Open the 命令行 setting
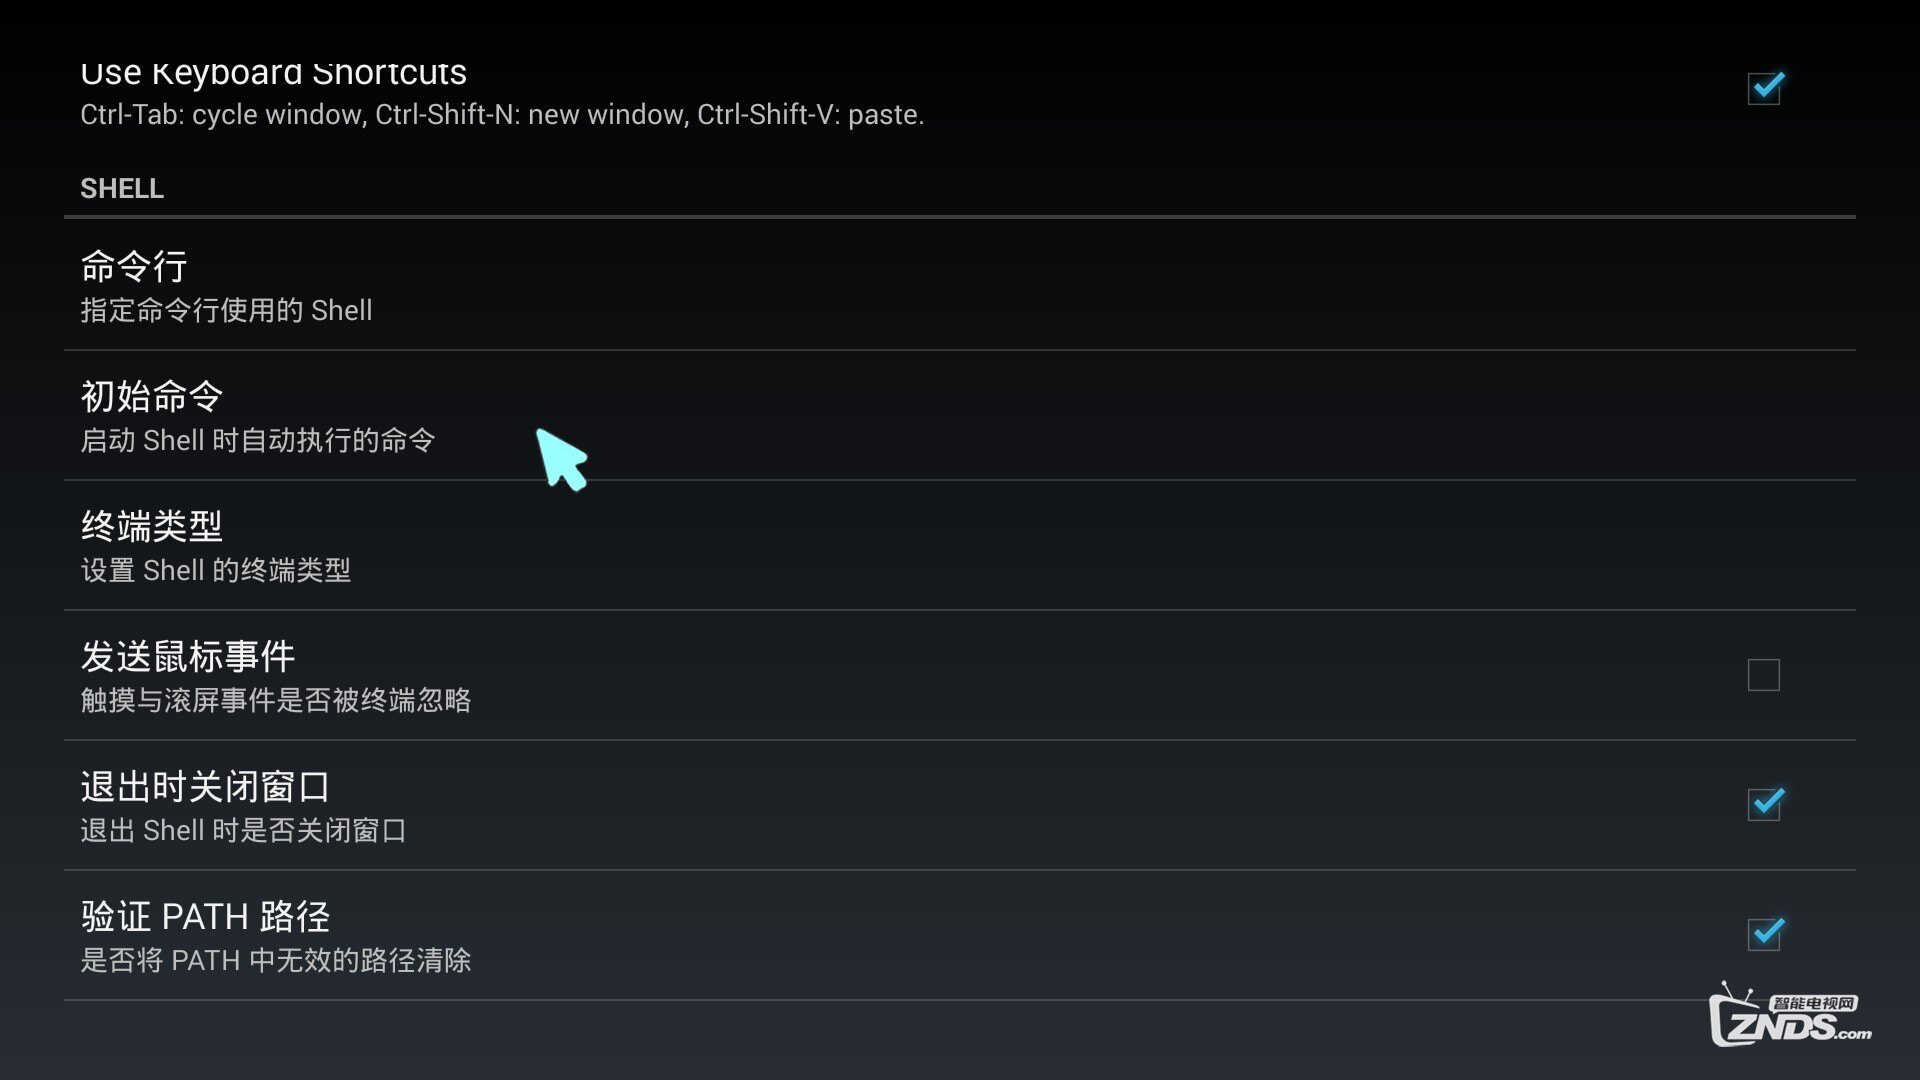This screenshot has height=1080, width=1920. [134, 267]
